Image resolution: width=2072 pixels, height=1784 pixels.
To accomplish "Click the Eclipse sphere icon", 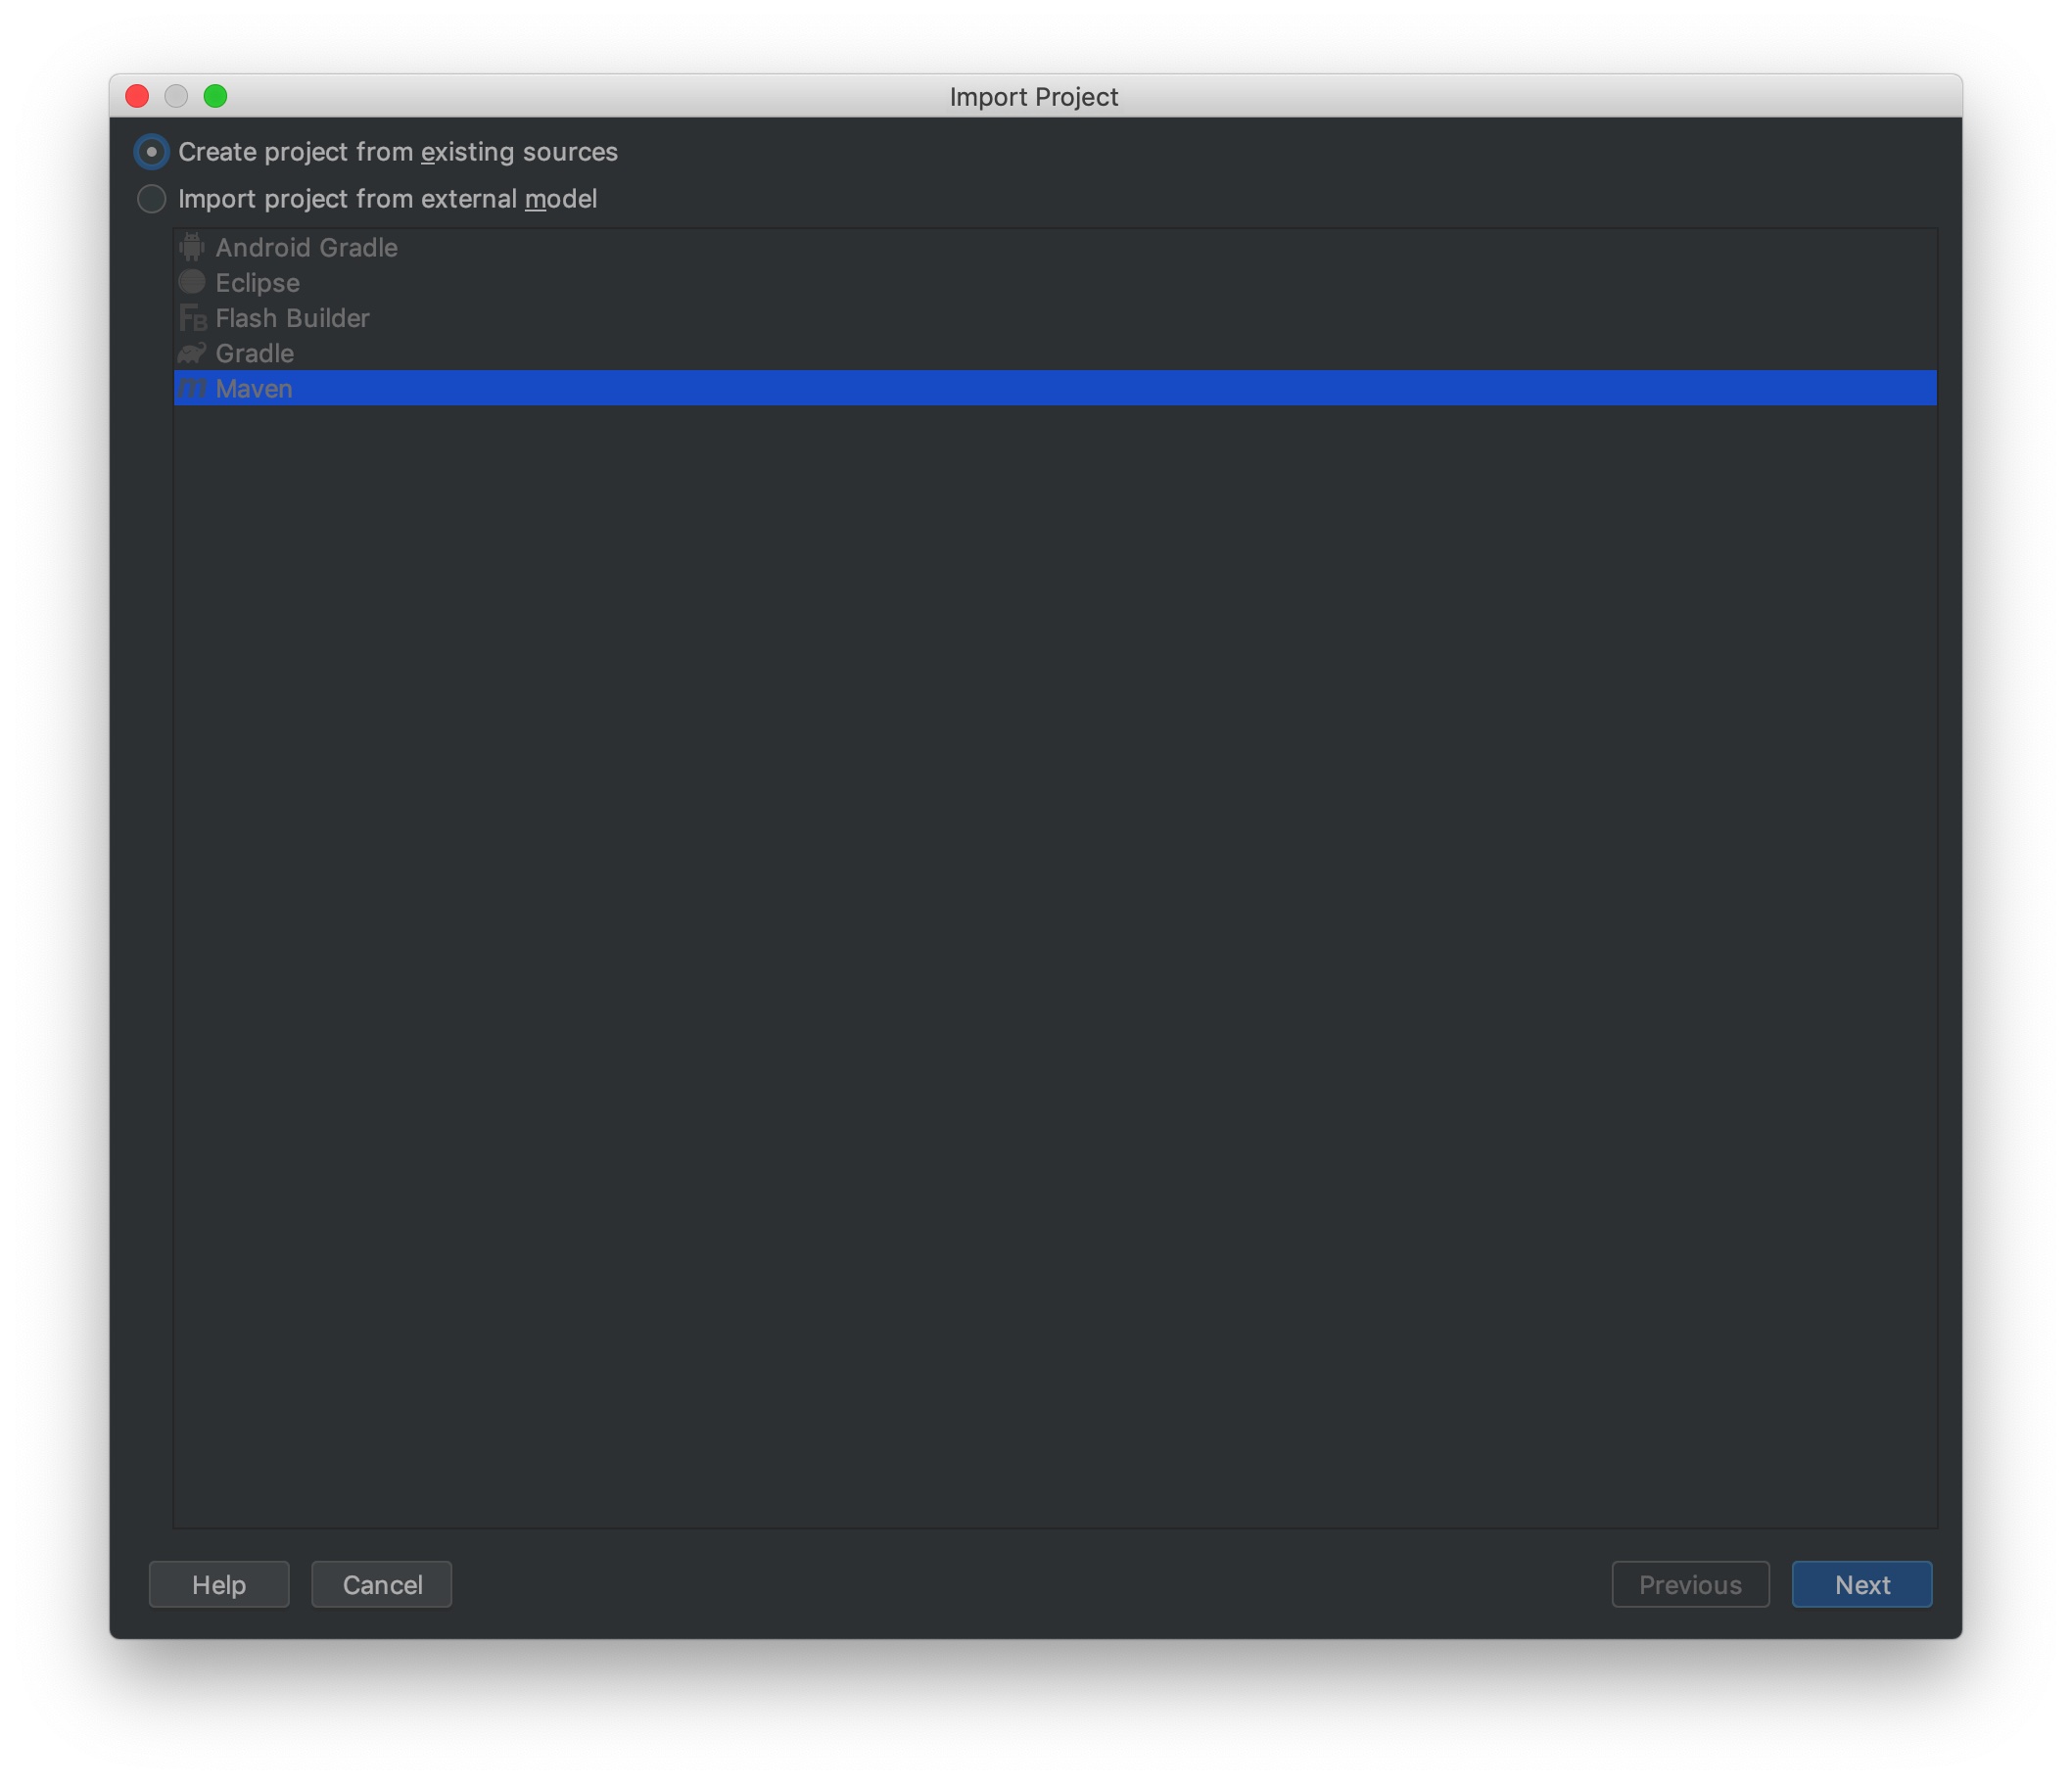I will [x=191, y=282].
